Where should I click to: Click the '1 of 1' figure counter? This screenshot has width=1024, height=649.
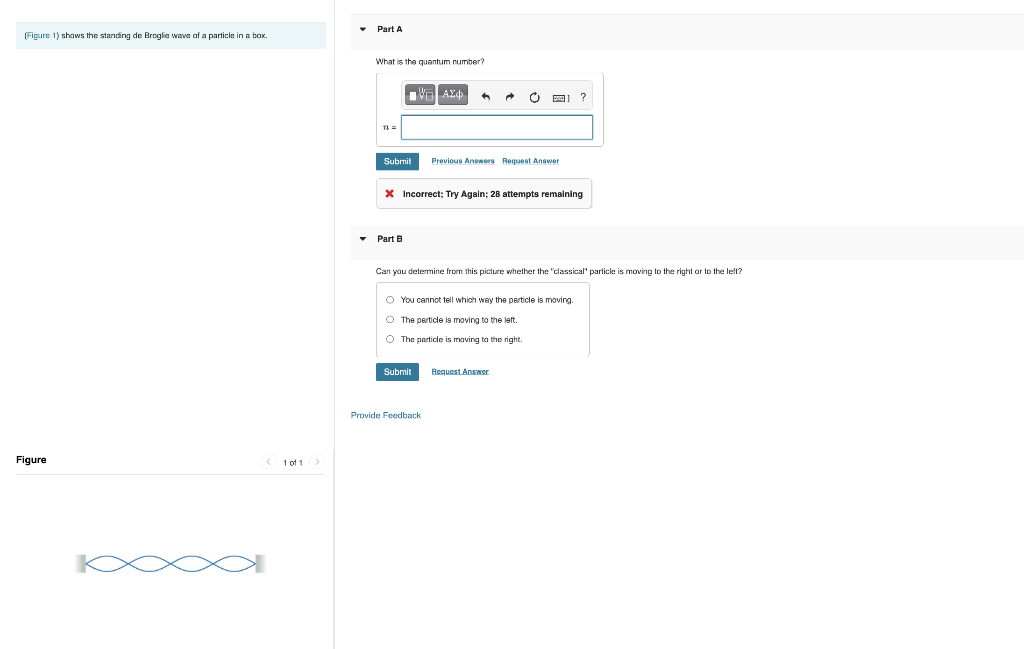pyautogui.click(x=293, y=462)
